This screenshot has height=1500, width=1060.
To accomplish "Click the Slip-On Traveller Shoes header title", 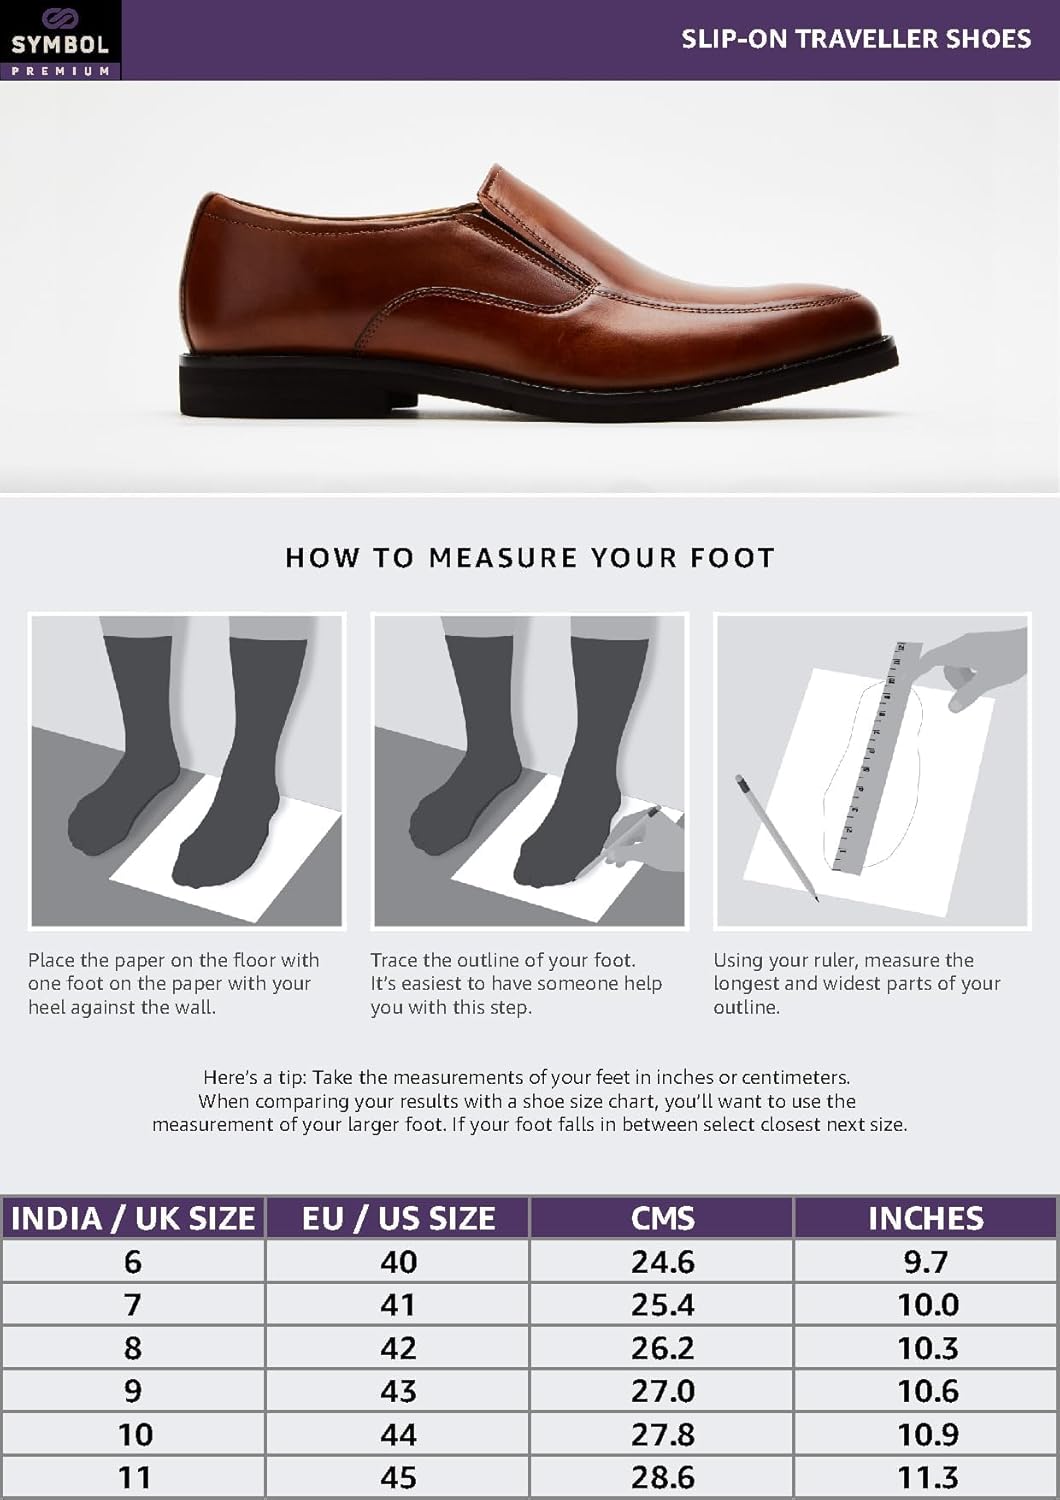I will (856, 39).
